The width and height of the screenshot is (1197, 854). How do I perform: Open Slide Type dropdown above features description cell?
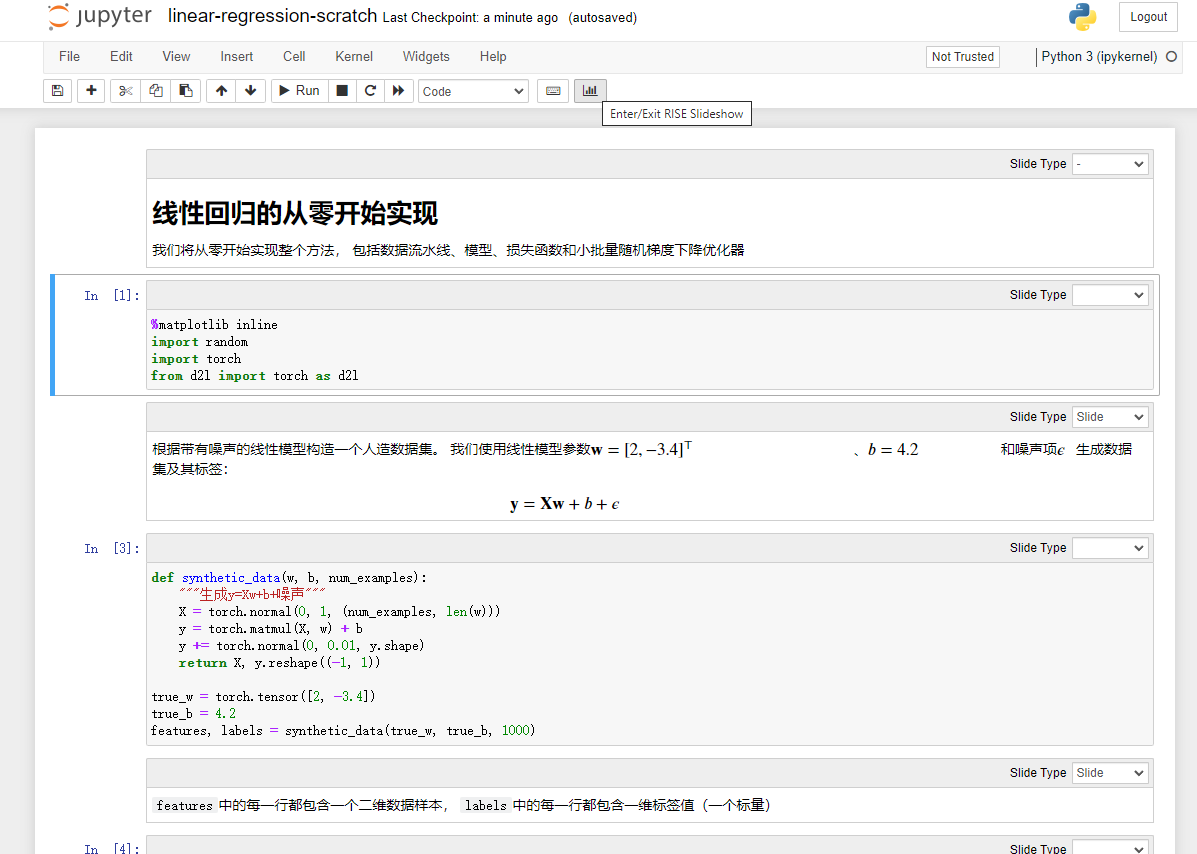1110,773
